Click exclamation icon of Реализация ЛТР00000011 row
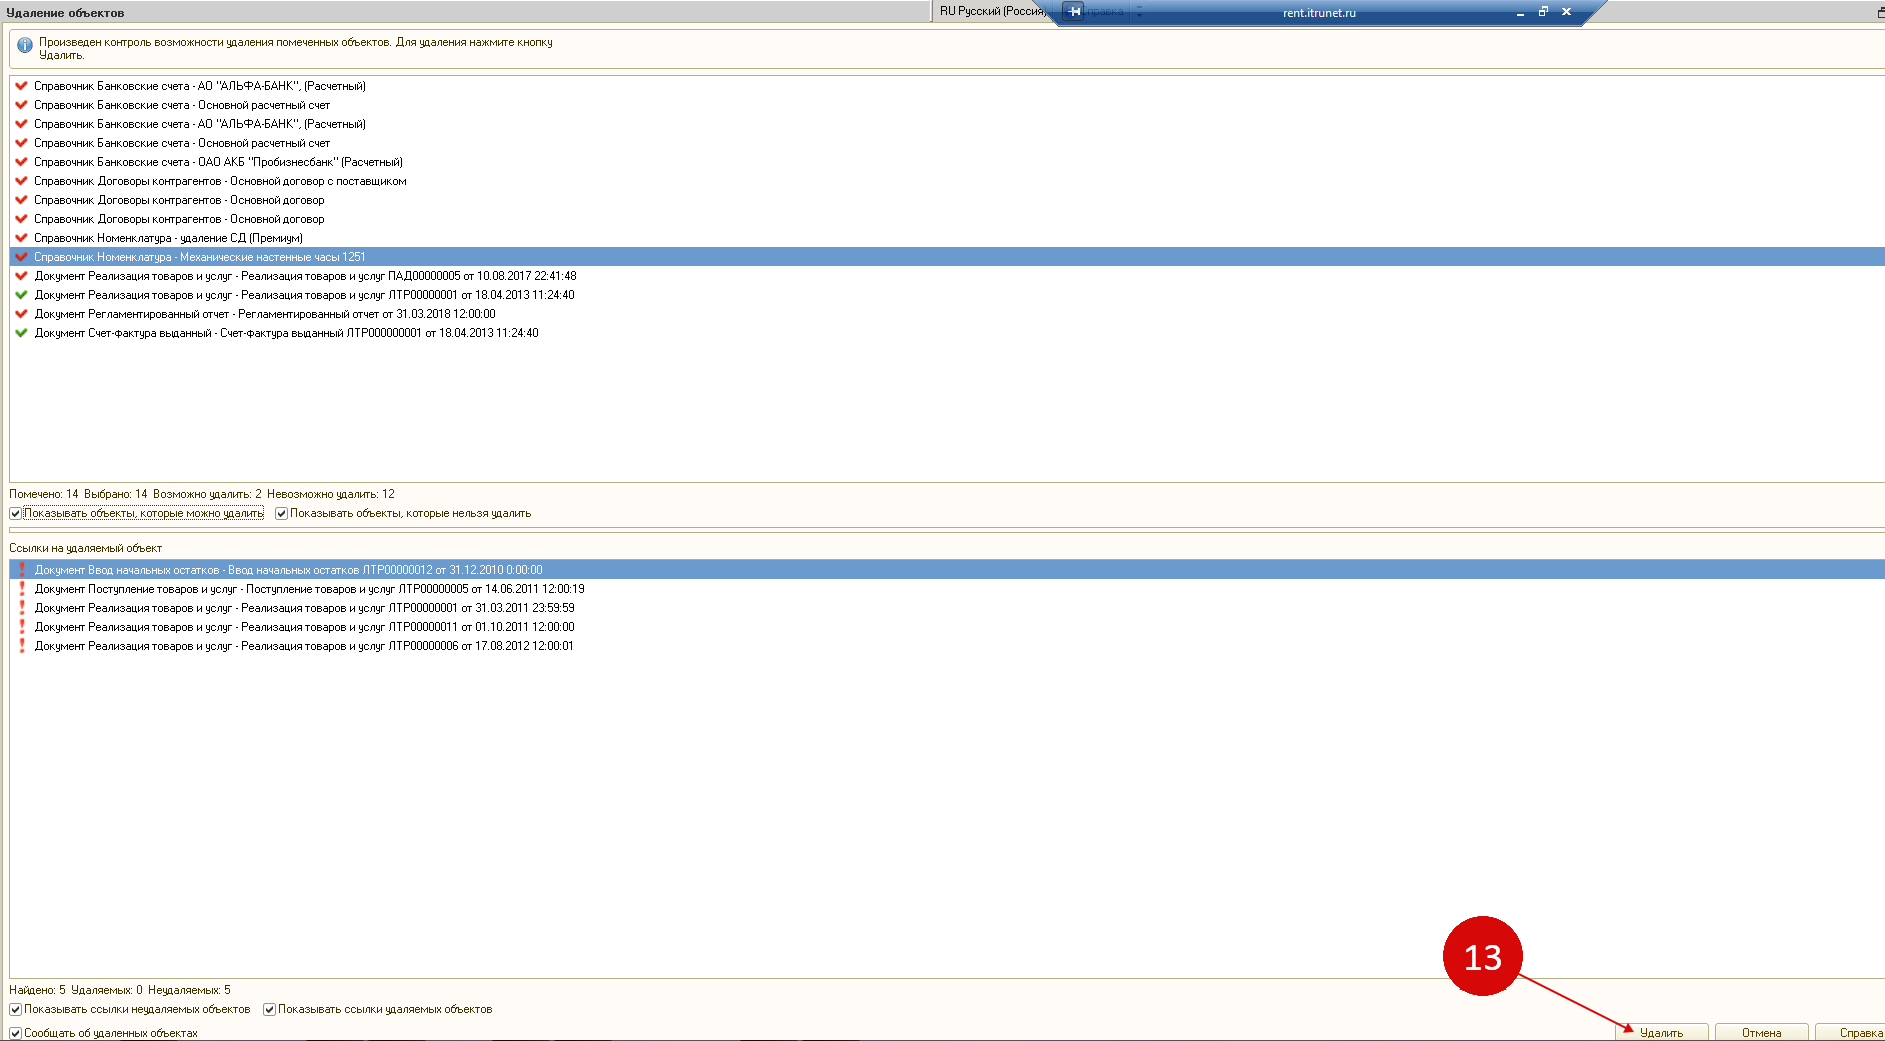The image size is (1885, 1041). 22,627
